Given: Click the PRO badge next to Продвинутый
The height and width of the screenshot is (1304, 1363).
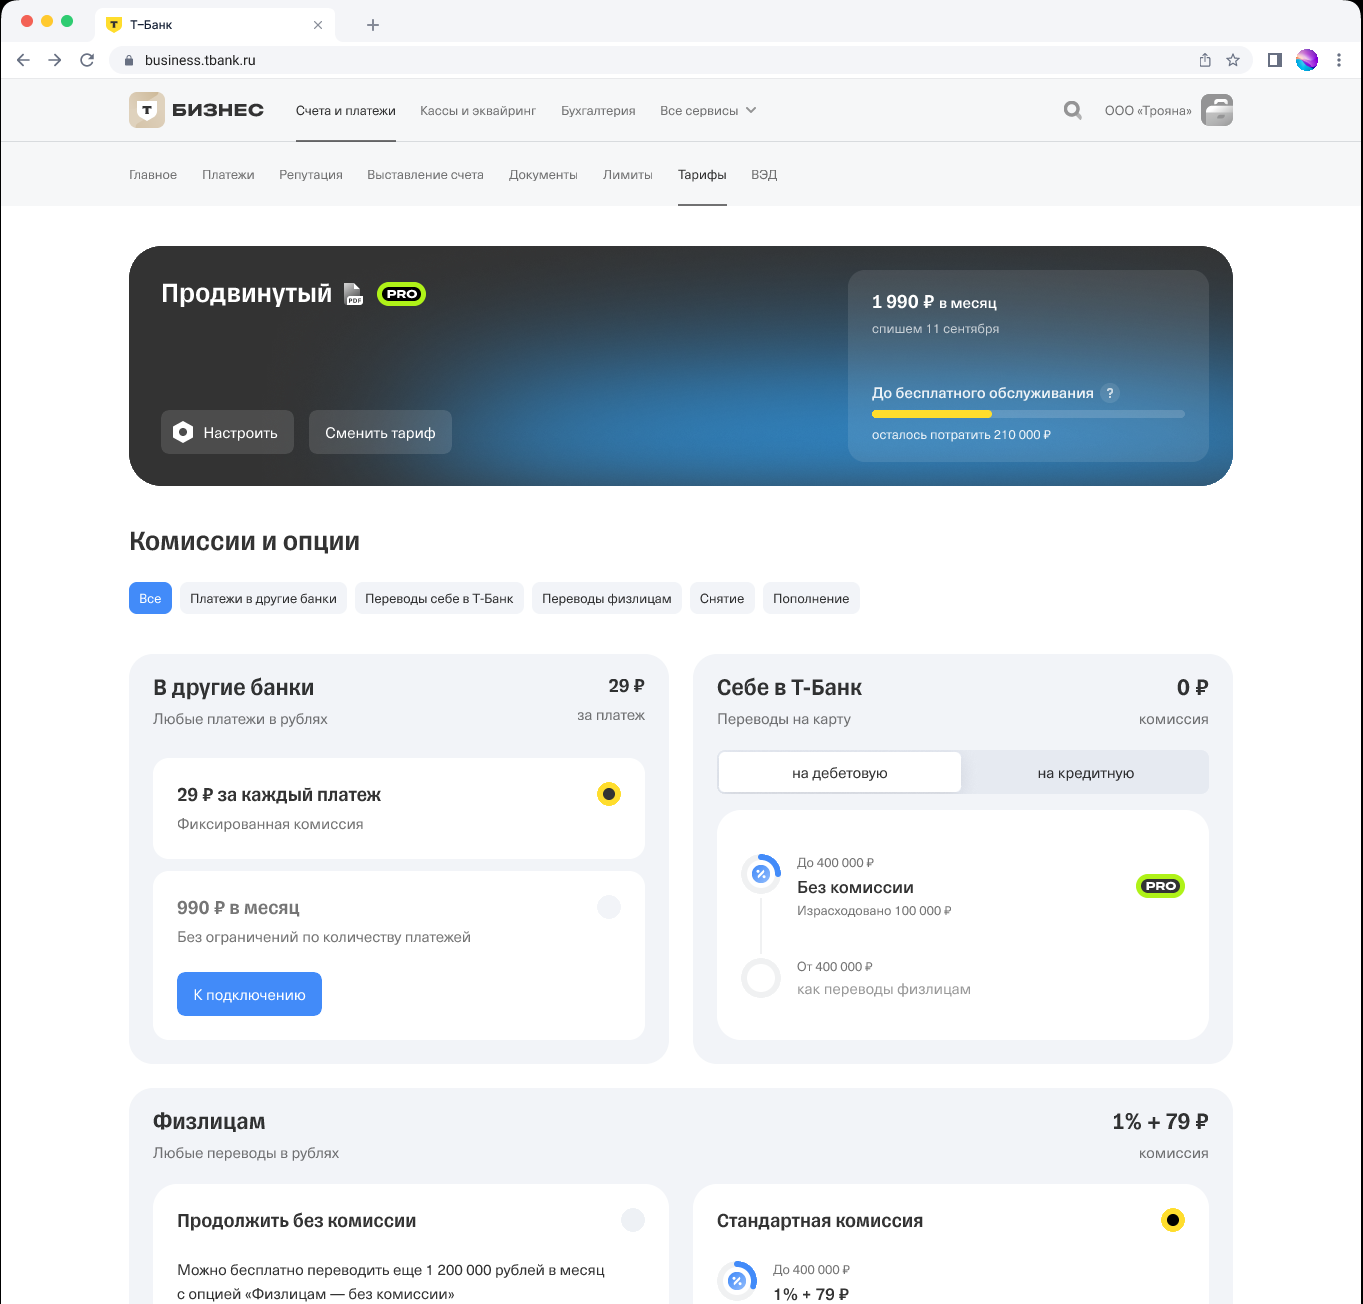Looking at the screenshot, I should click(x=401, y=294).
